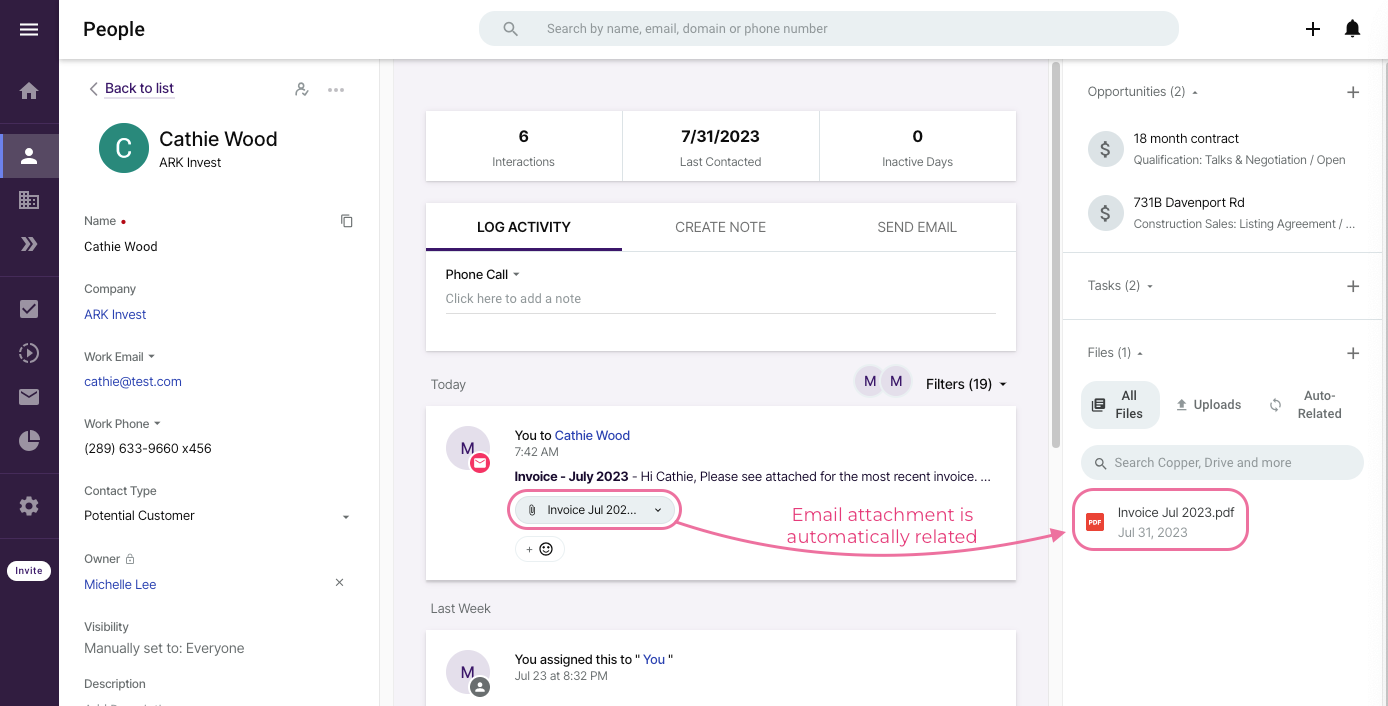This screenshot has height=706, width=1388.
Task: Select All Files filter
Action: click(1120, 405)
